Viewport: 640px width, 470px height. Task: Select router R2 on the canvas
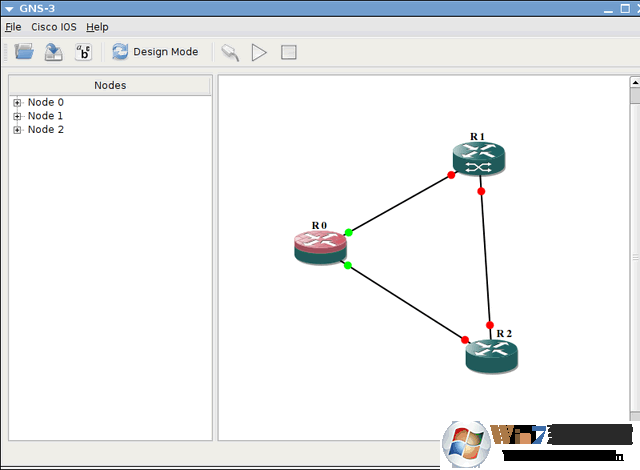(492, 357)
